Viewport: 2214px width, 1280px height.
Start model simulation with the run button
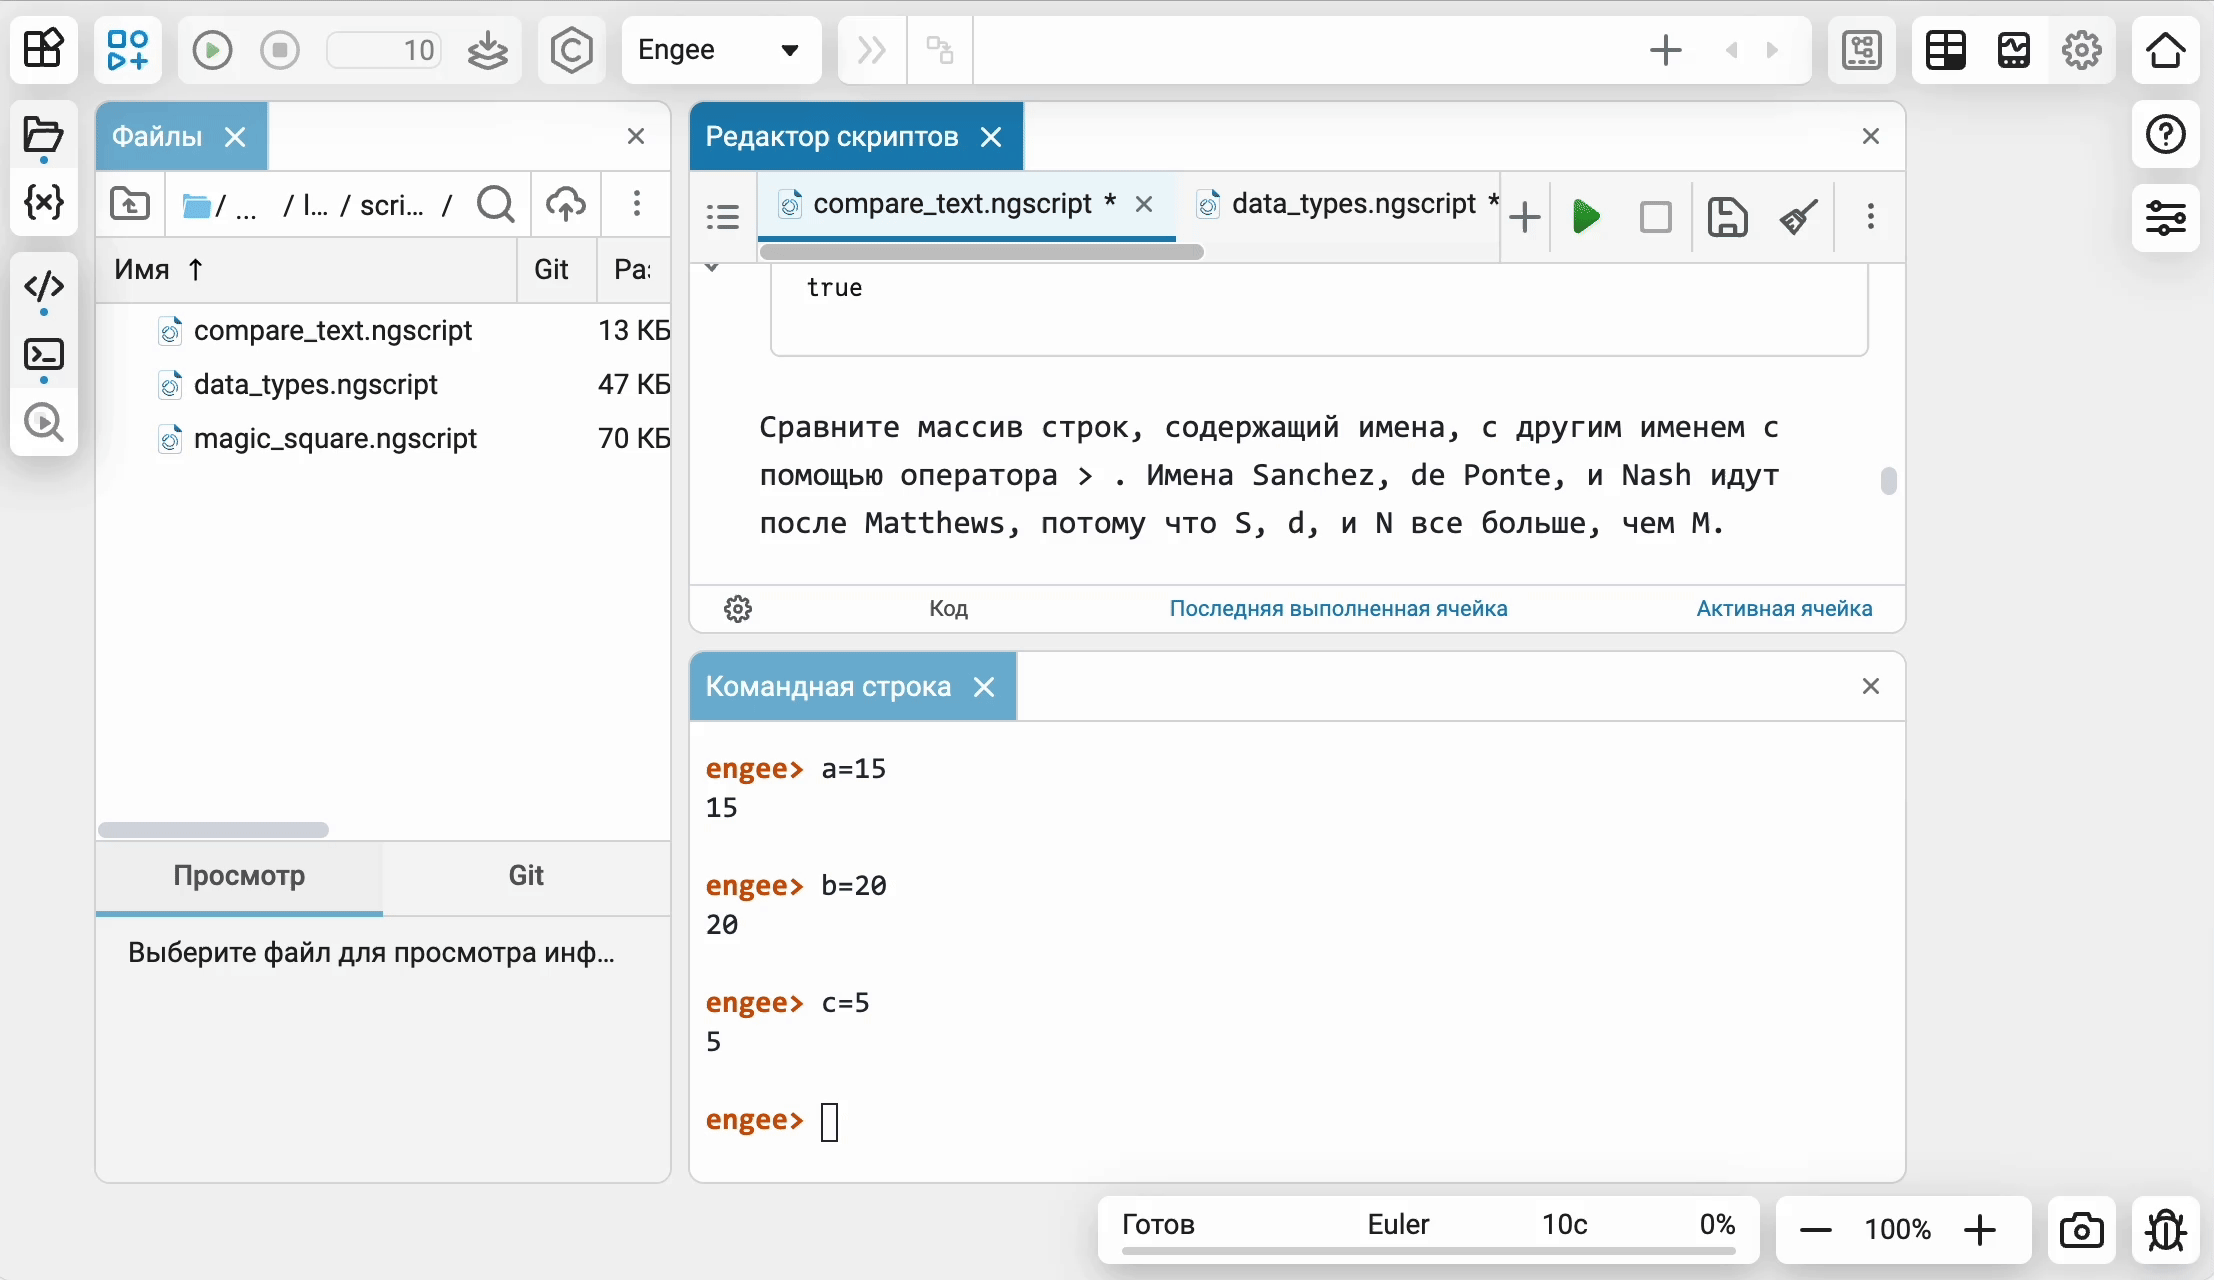tap(212, 50)
